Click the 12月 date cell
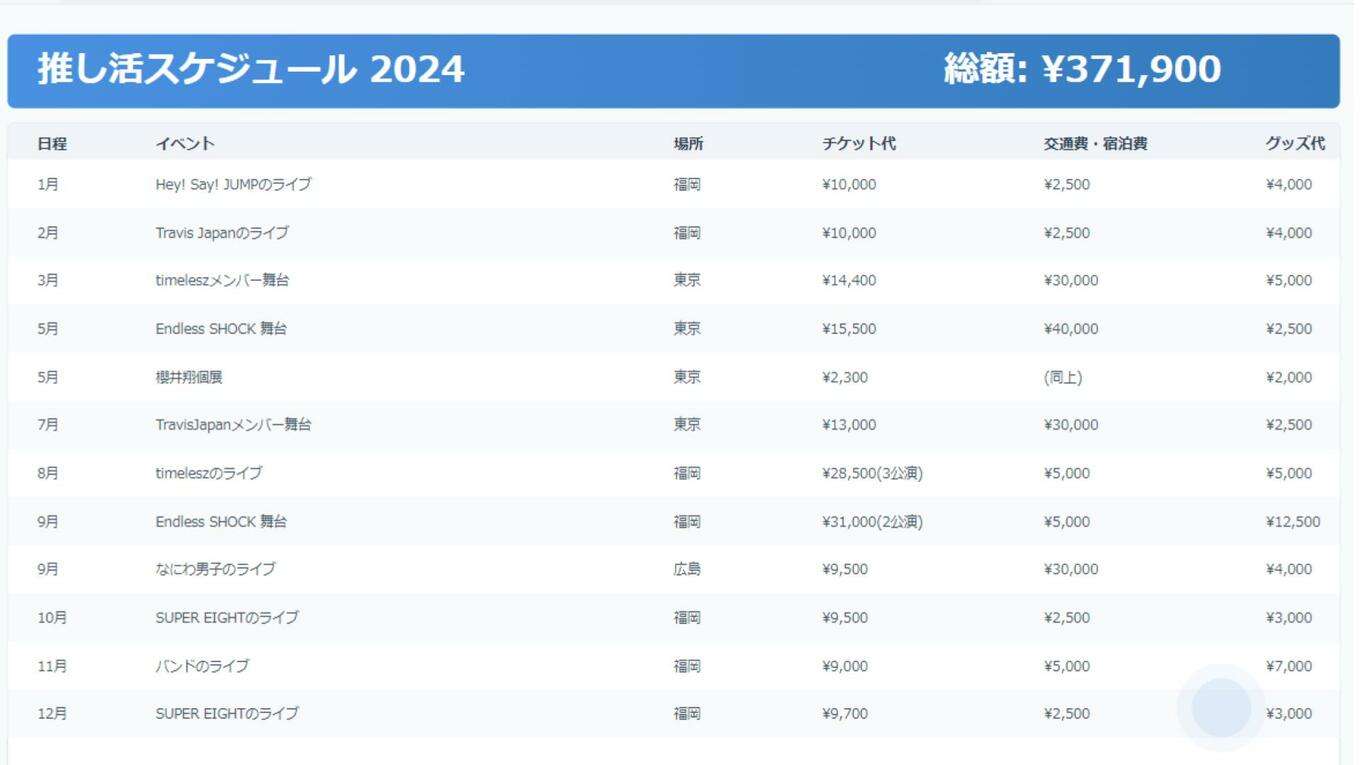 pyautogui.click(x=52, y=714)
